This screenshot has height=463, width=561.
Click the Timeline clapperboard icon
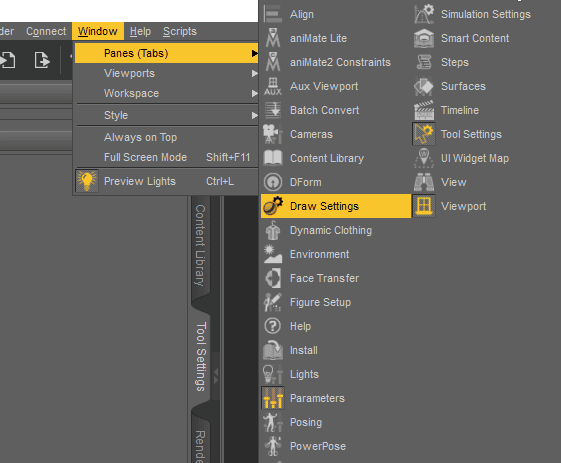424,110
